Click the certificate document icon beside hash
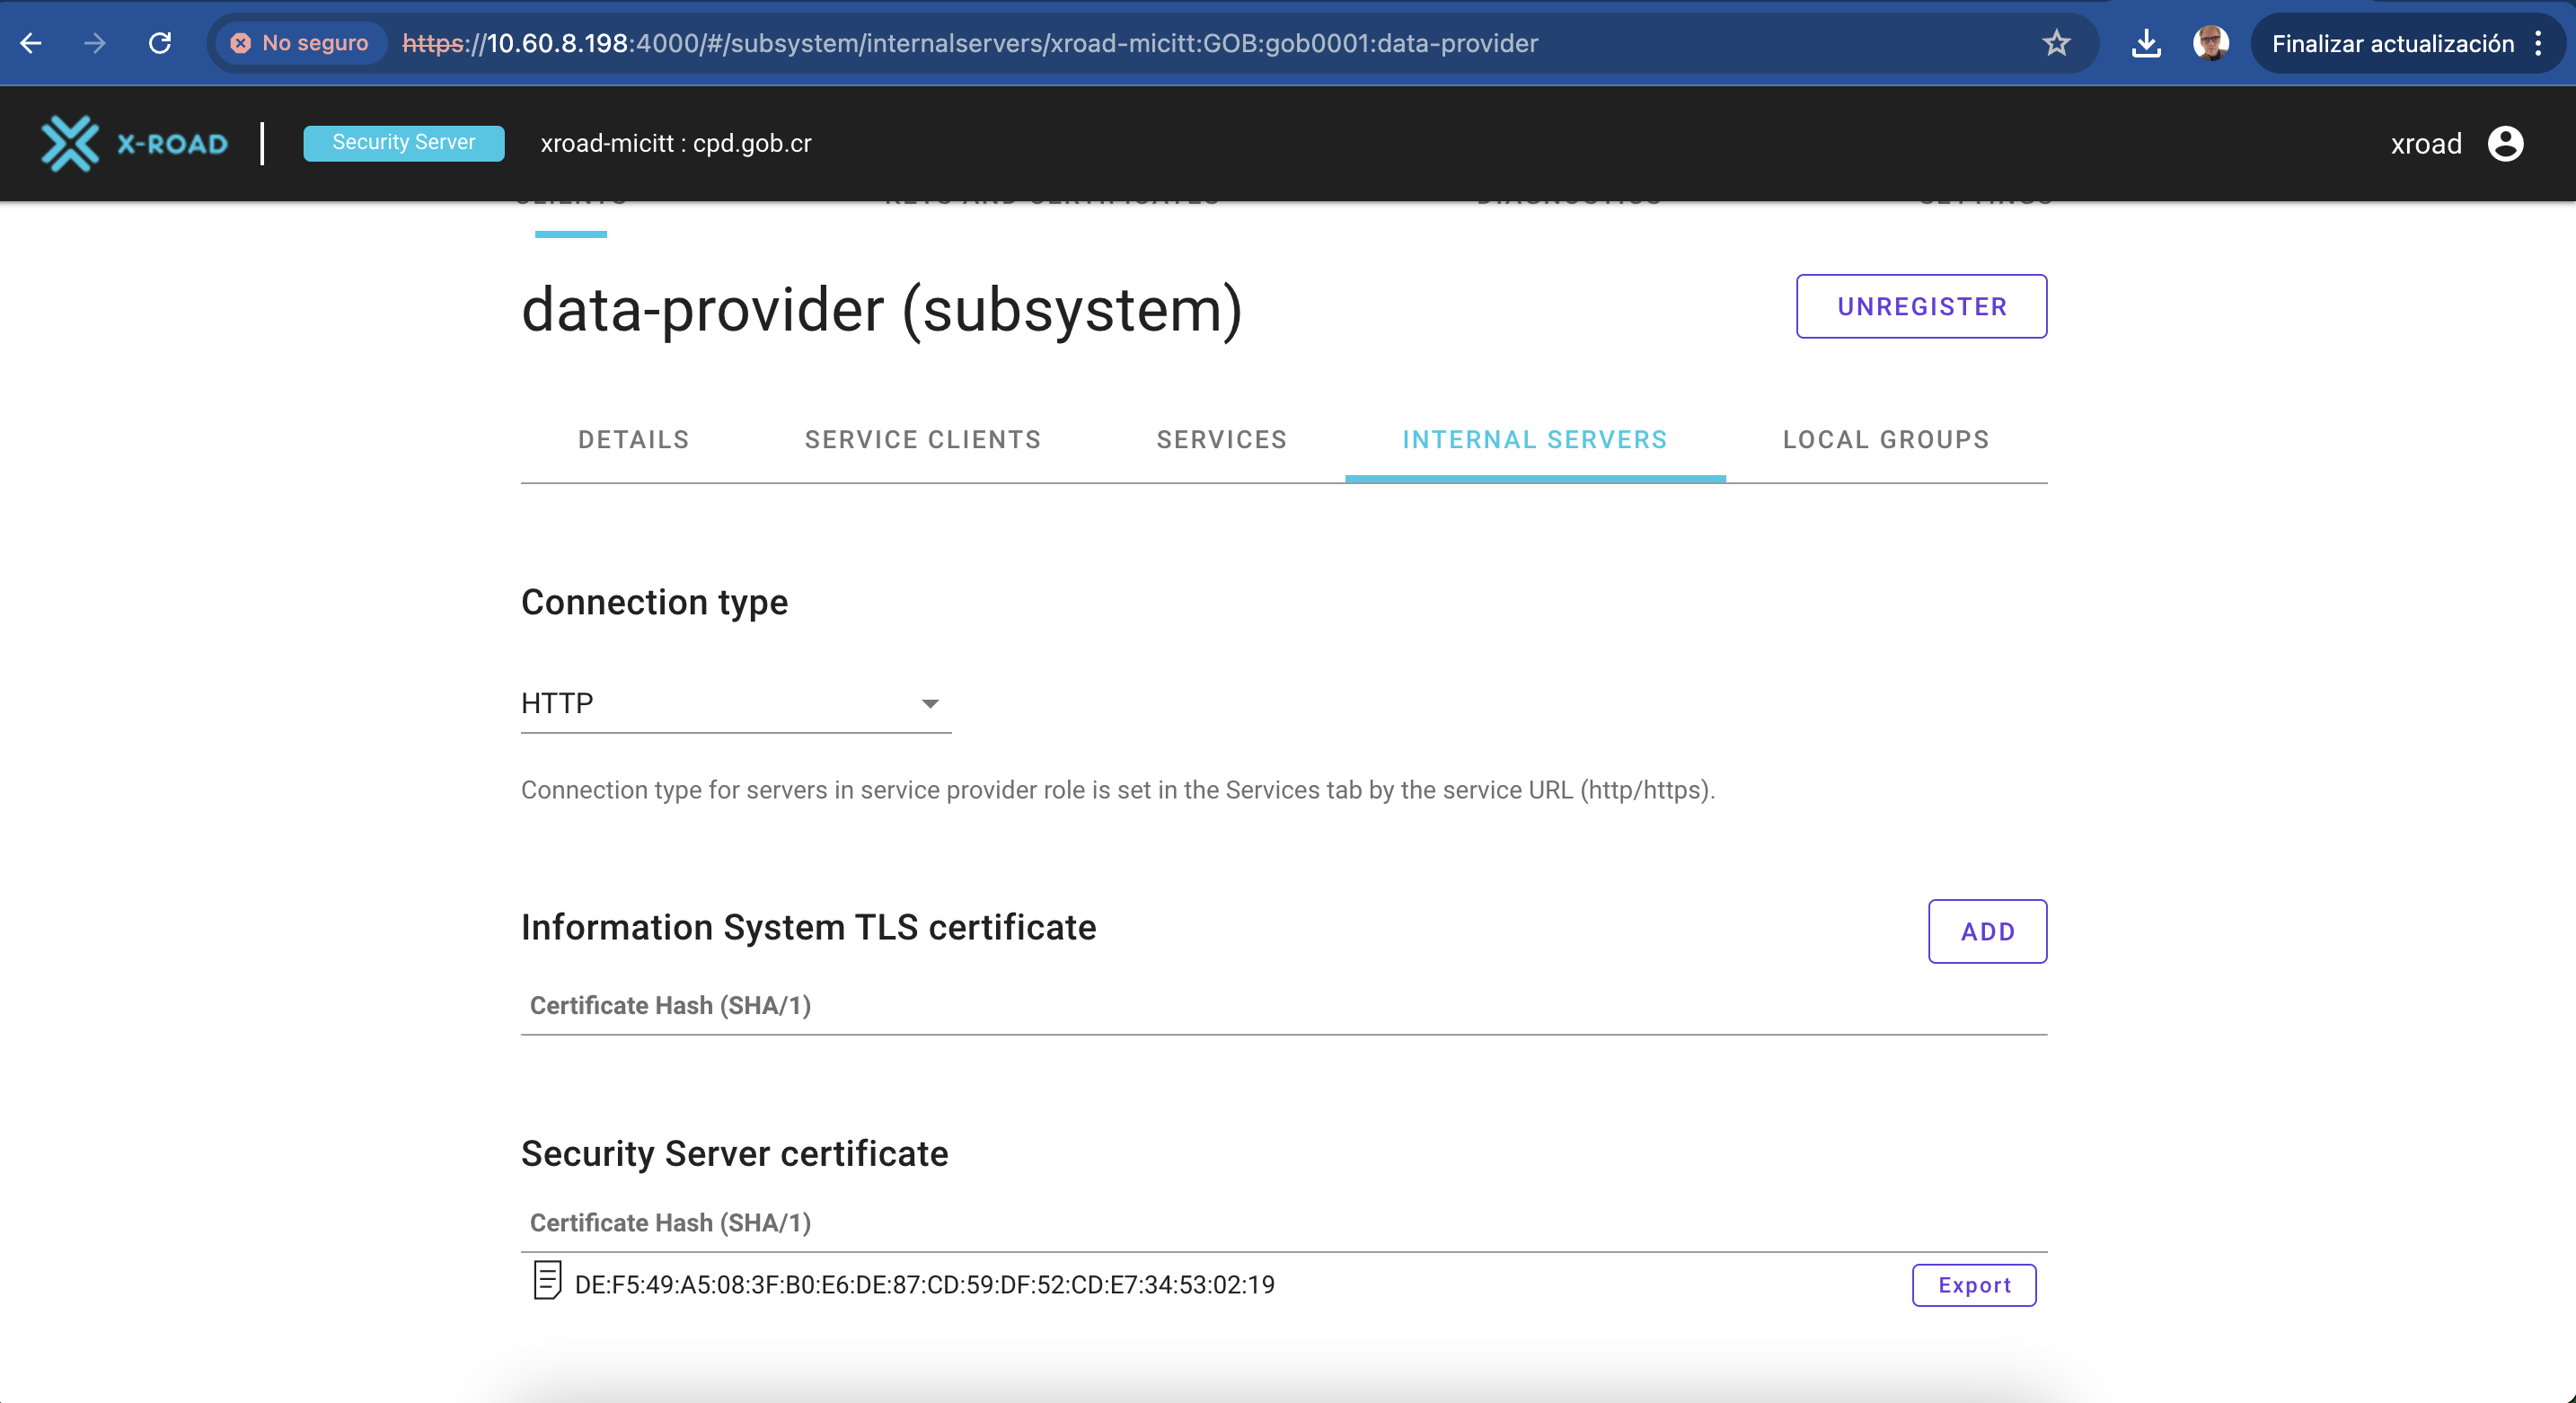 click(x=547, y=1280)
